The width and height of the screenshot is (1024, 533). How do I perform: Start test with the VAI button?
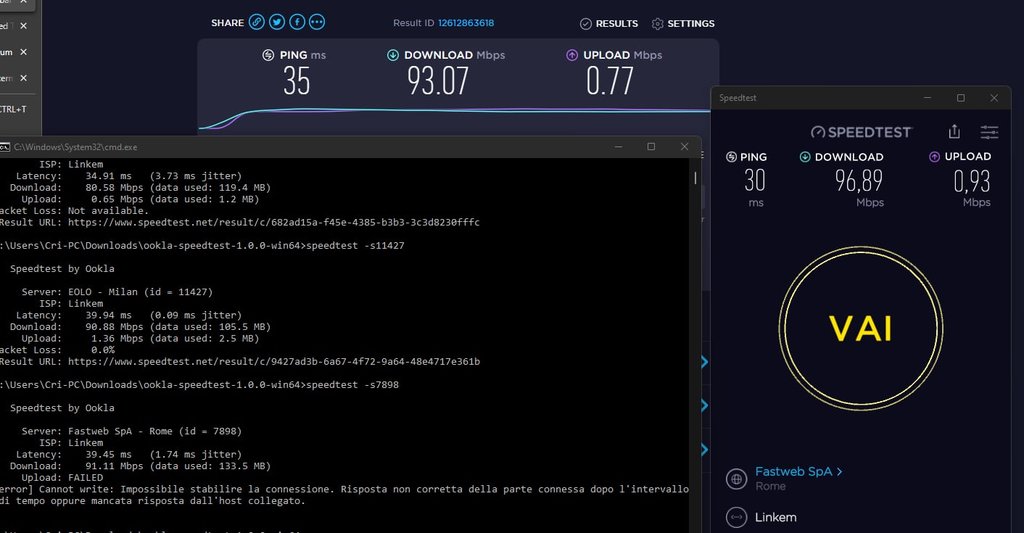(861, 329)
